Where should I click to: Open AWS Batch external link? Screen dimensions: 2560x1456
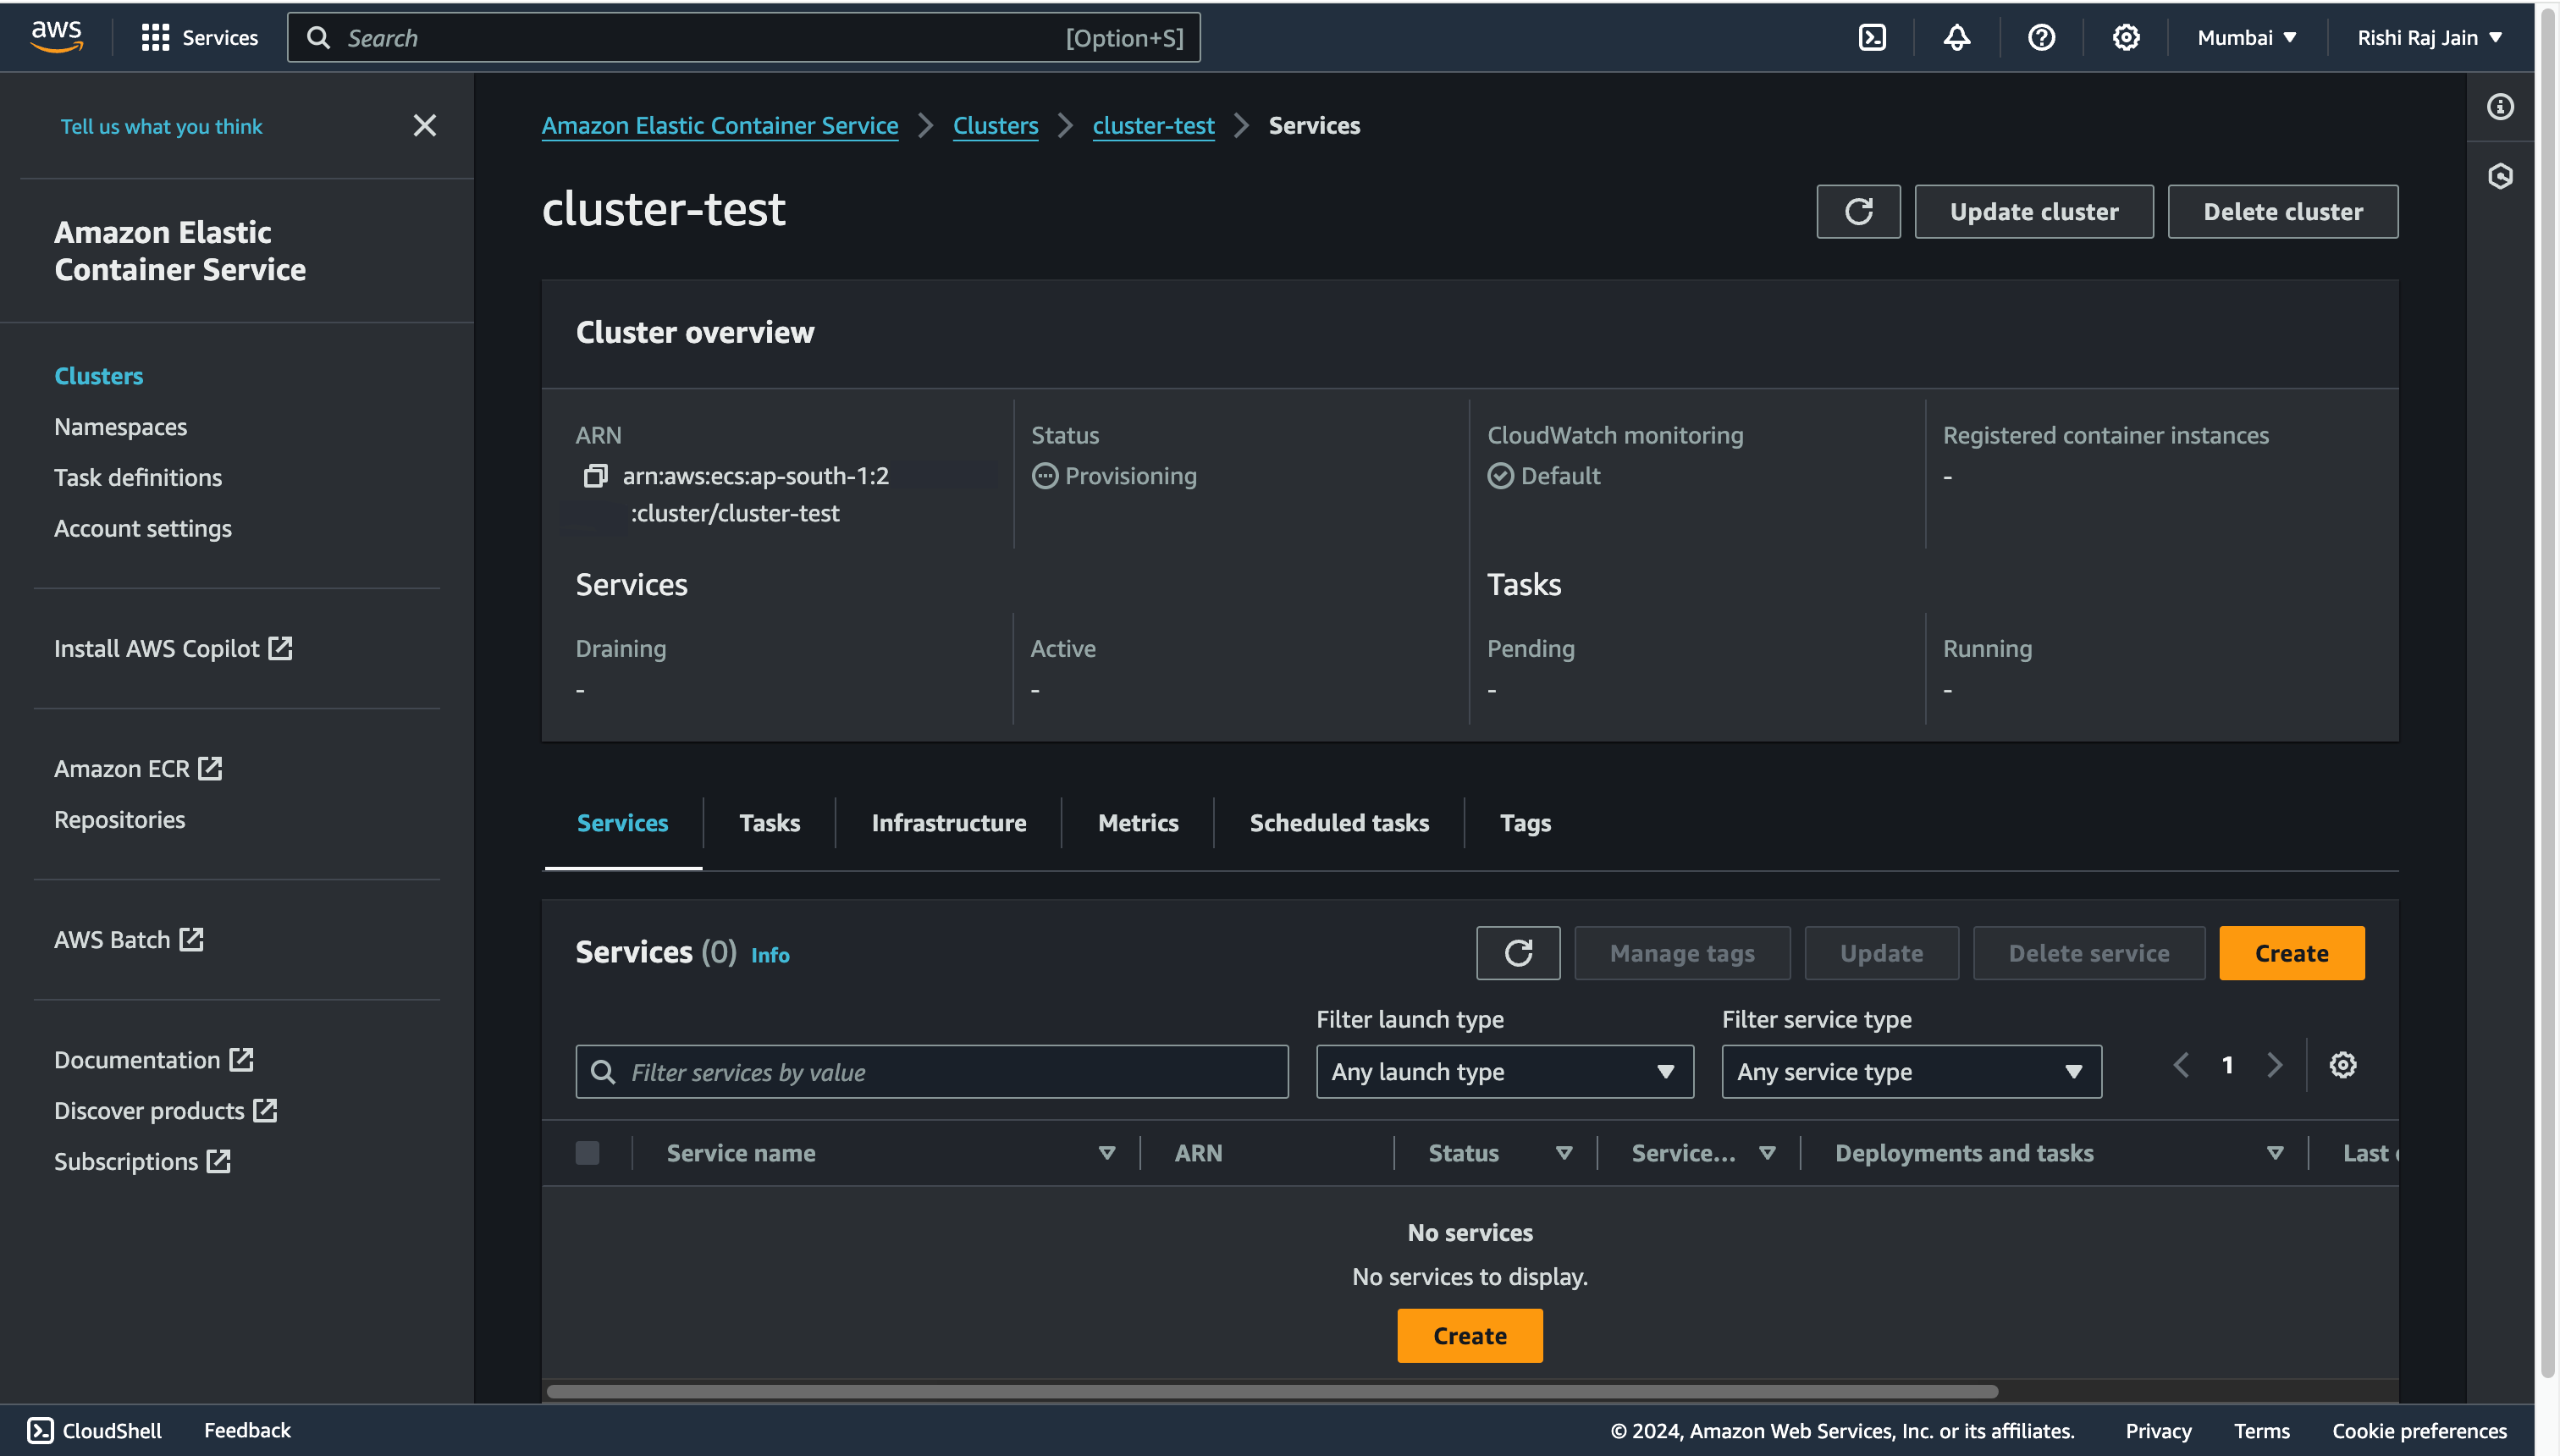point(129,940)
